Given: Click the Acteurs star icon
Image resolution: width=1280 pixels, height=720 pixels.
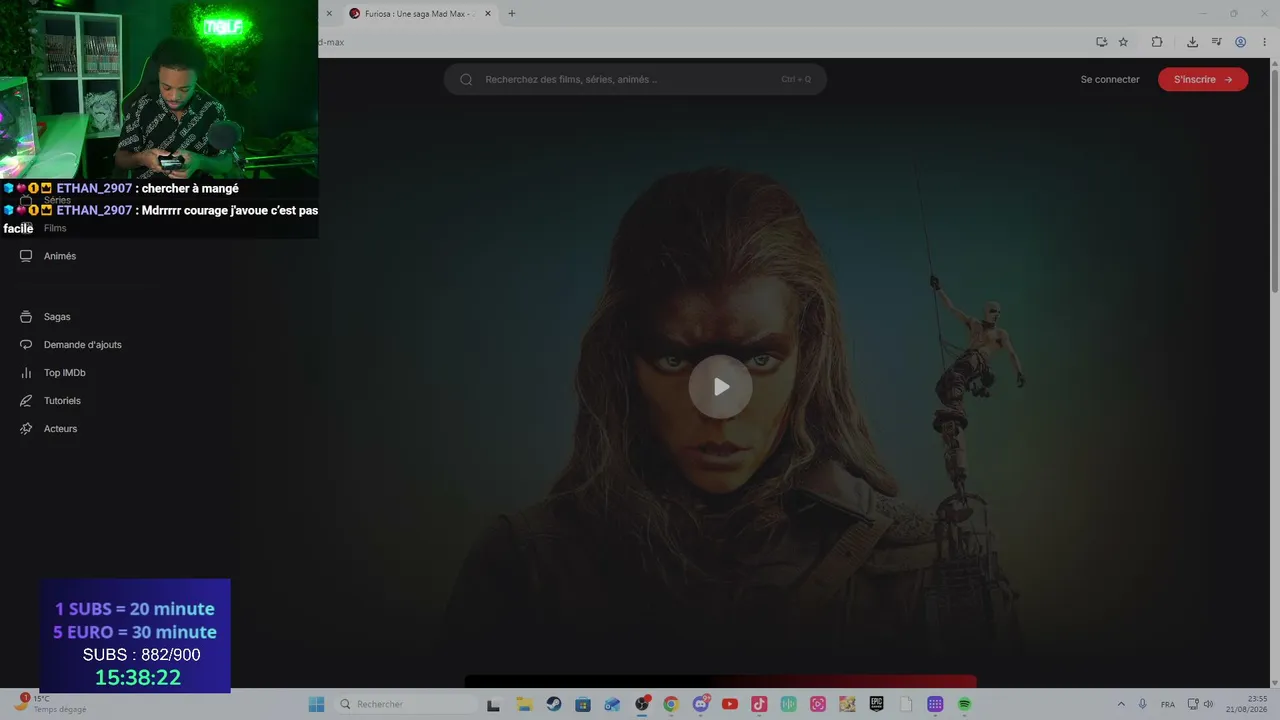Looking at the screenshot, I should tap(26, 429).
